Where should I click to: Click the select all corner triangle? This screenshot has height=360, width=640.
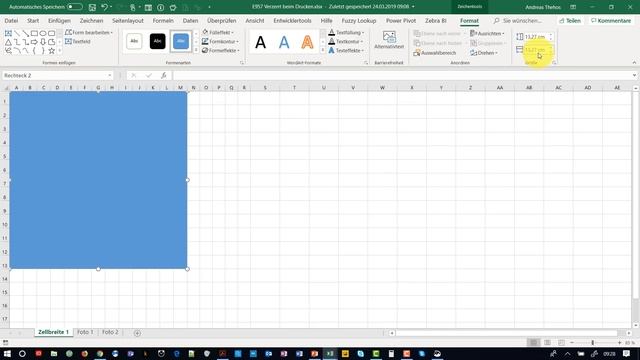pos(6,88)
